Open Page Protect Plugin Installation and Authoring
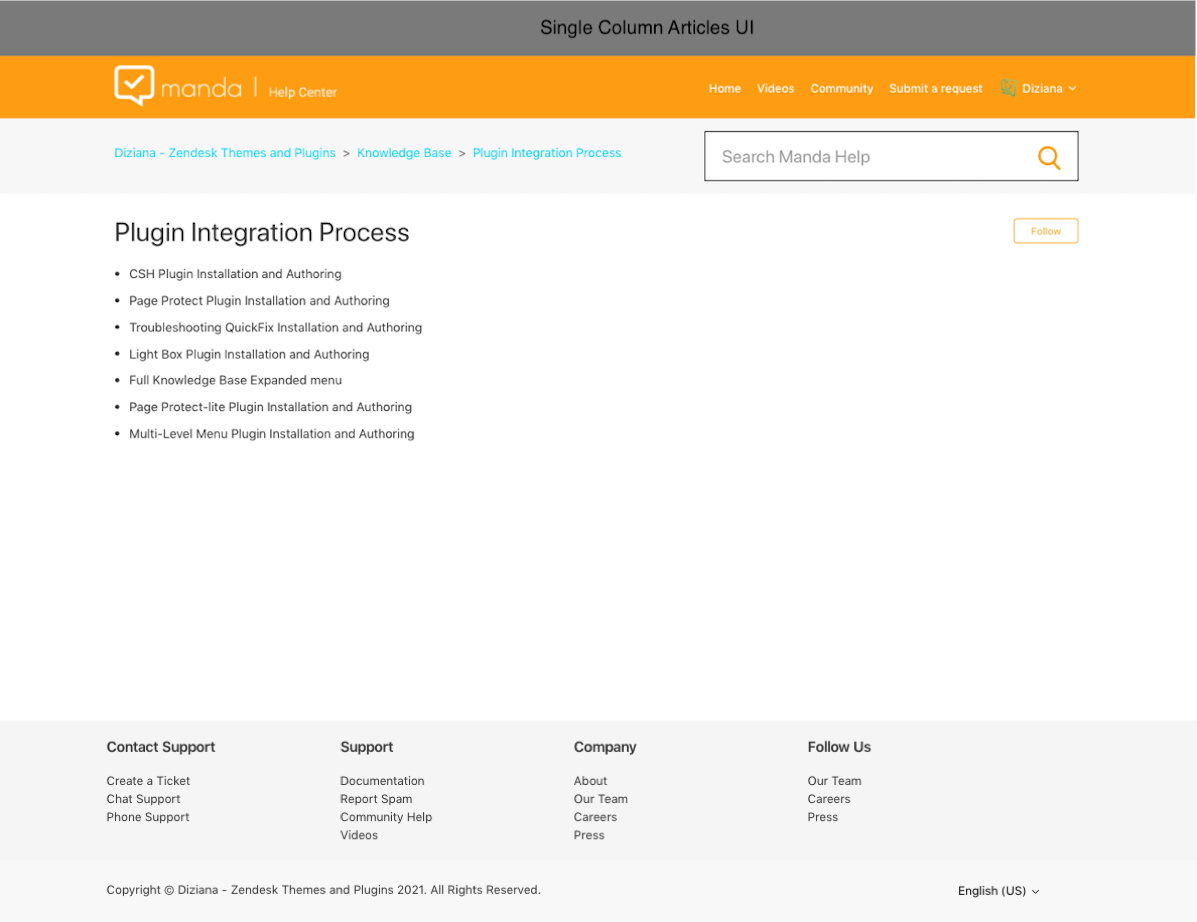Screen dimensions: 1197x922 point(259,301)
